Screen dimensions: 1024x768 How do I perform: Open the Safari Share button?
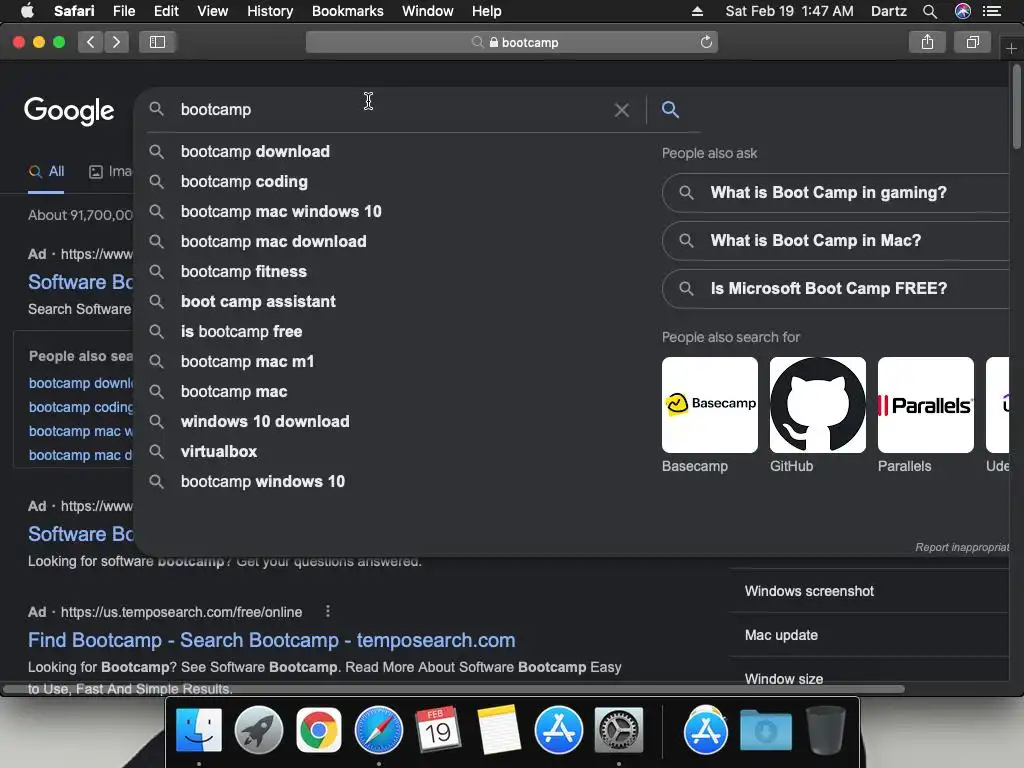click(927, 42)
